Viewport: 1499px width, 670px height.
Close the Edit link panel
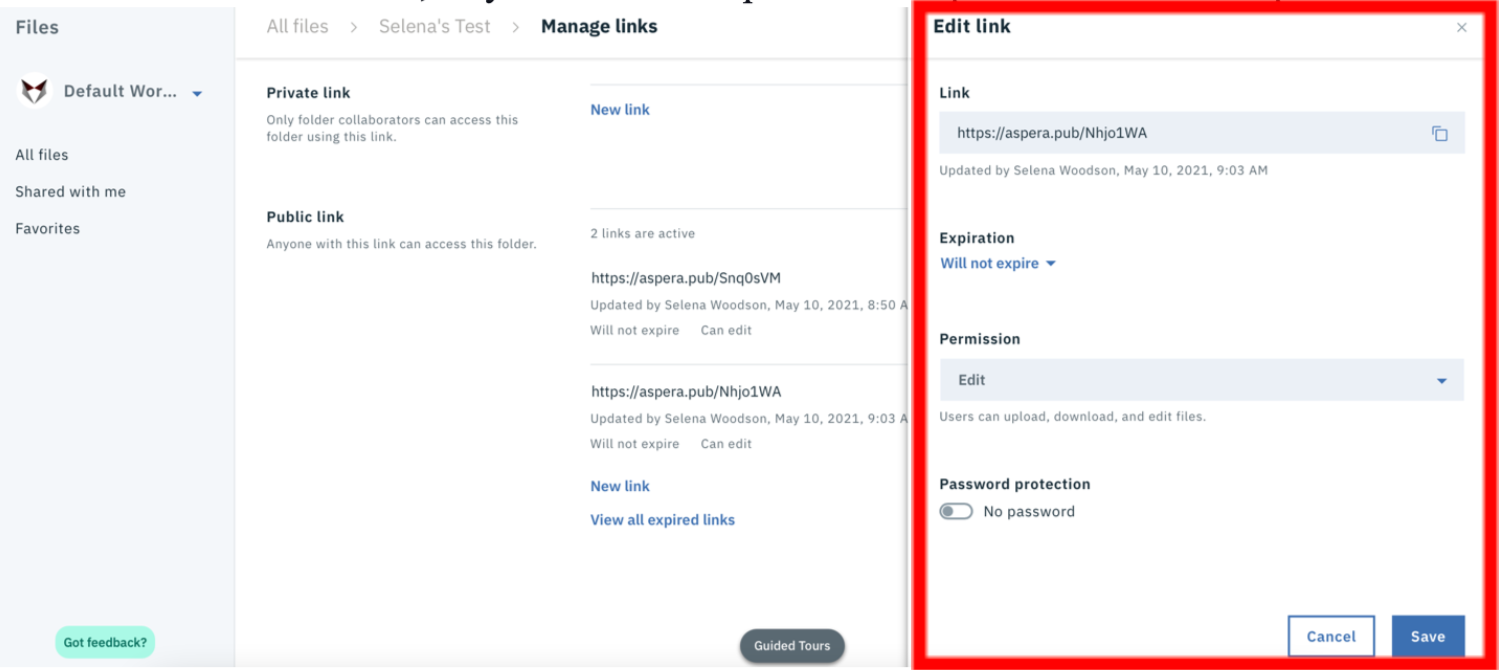pos(1462,28)
